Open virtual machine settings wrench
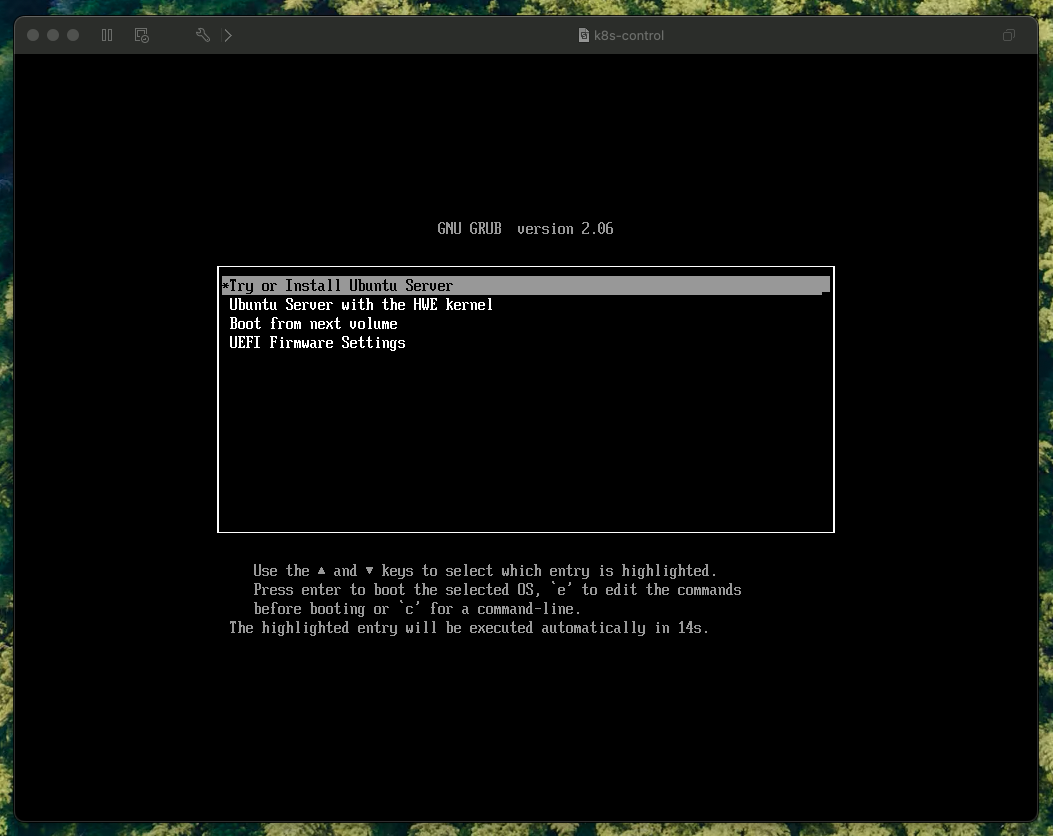 tap(203, 36)
